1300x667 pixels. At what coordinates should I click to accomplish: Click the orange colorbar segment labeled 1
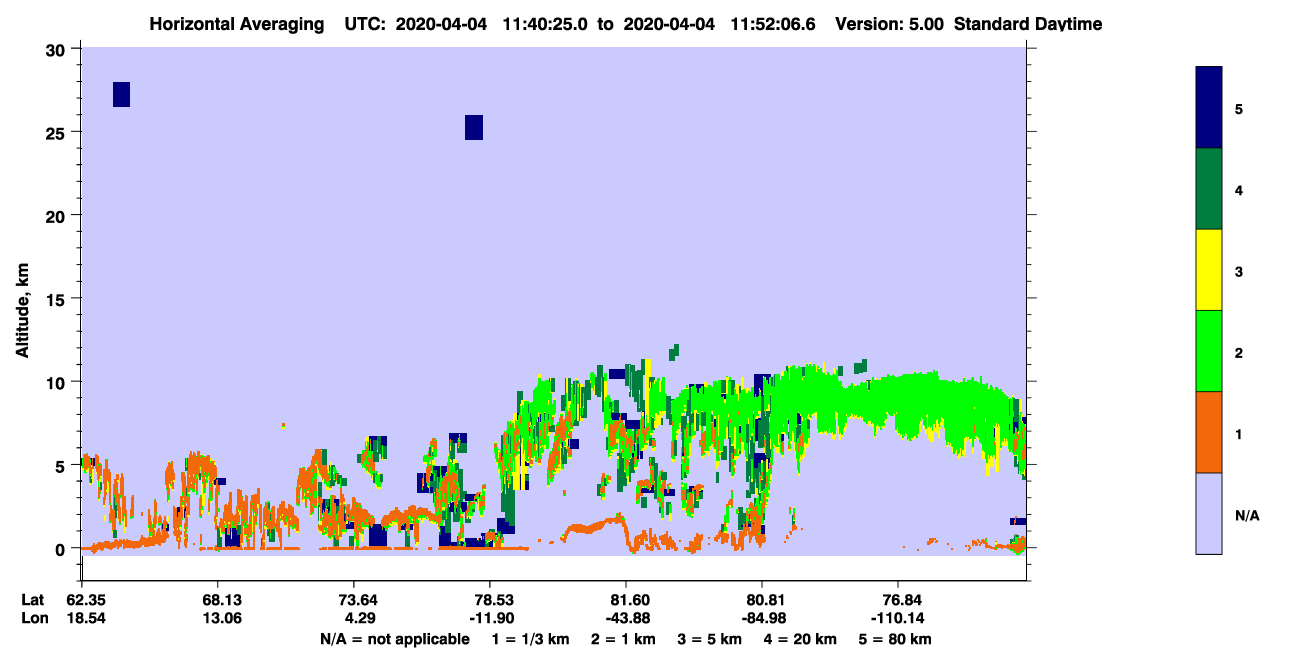coord(1209,432)
